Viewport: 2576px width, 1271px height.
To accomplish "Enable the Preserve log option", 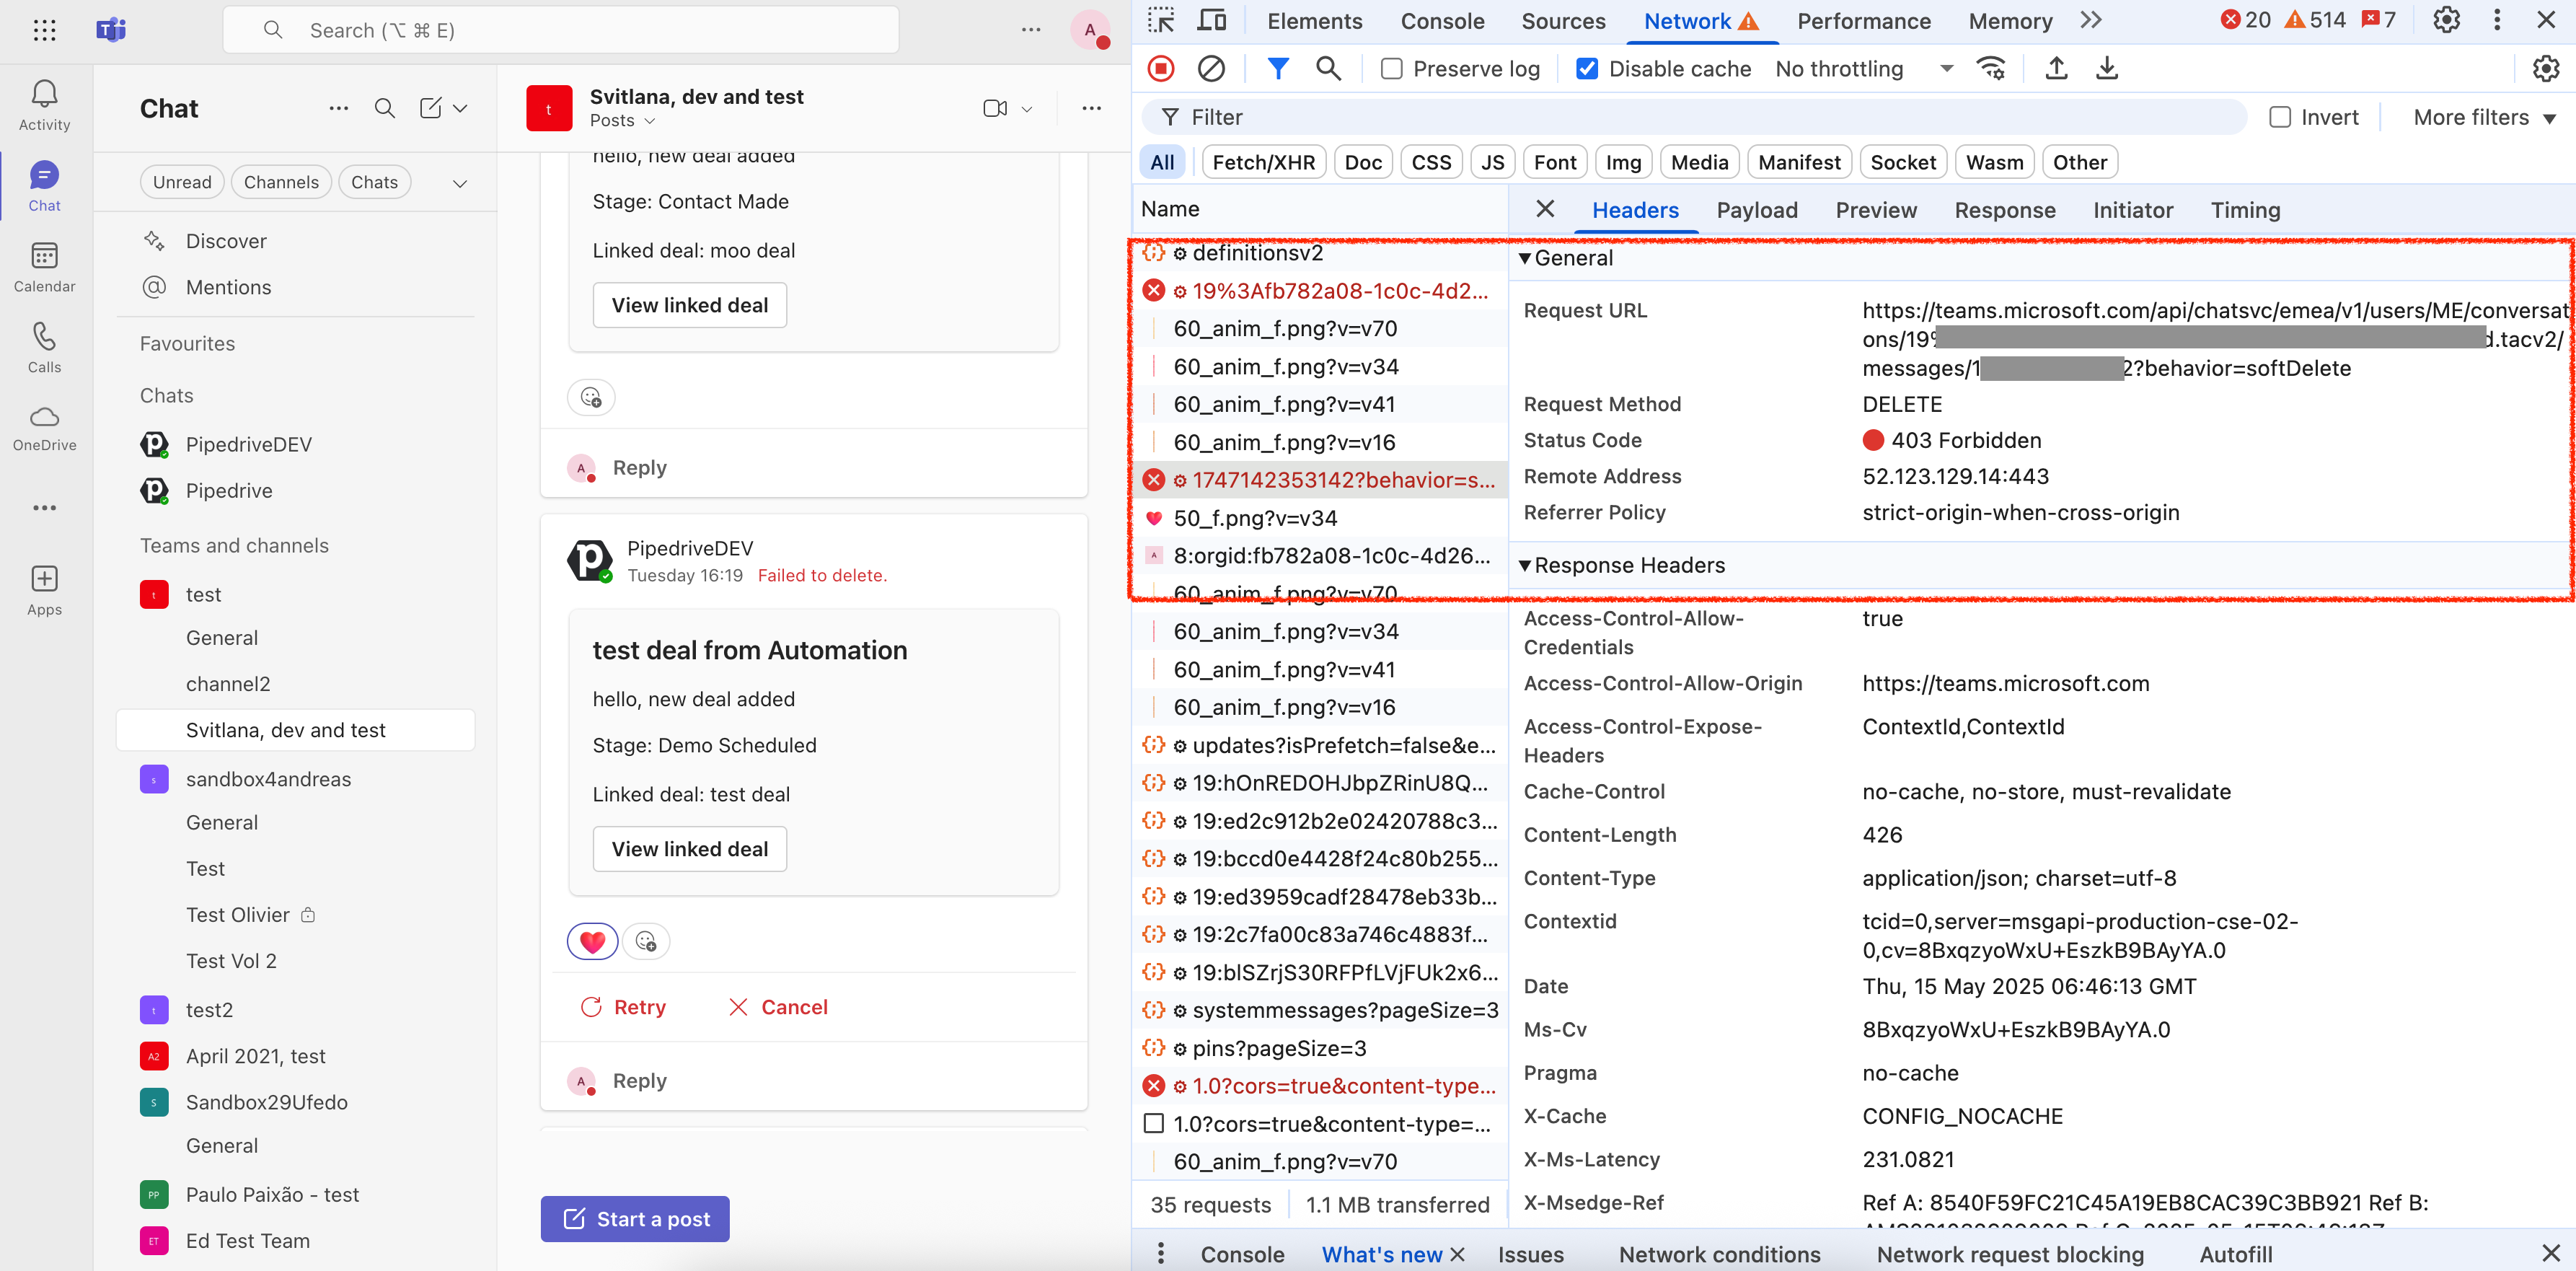I will [1391, 68].
